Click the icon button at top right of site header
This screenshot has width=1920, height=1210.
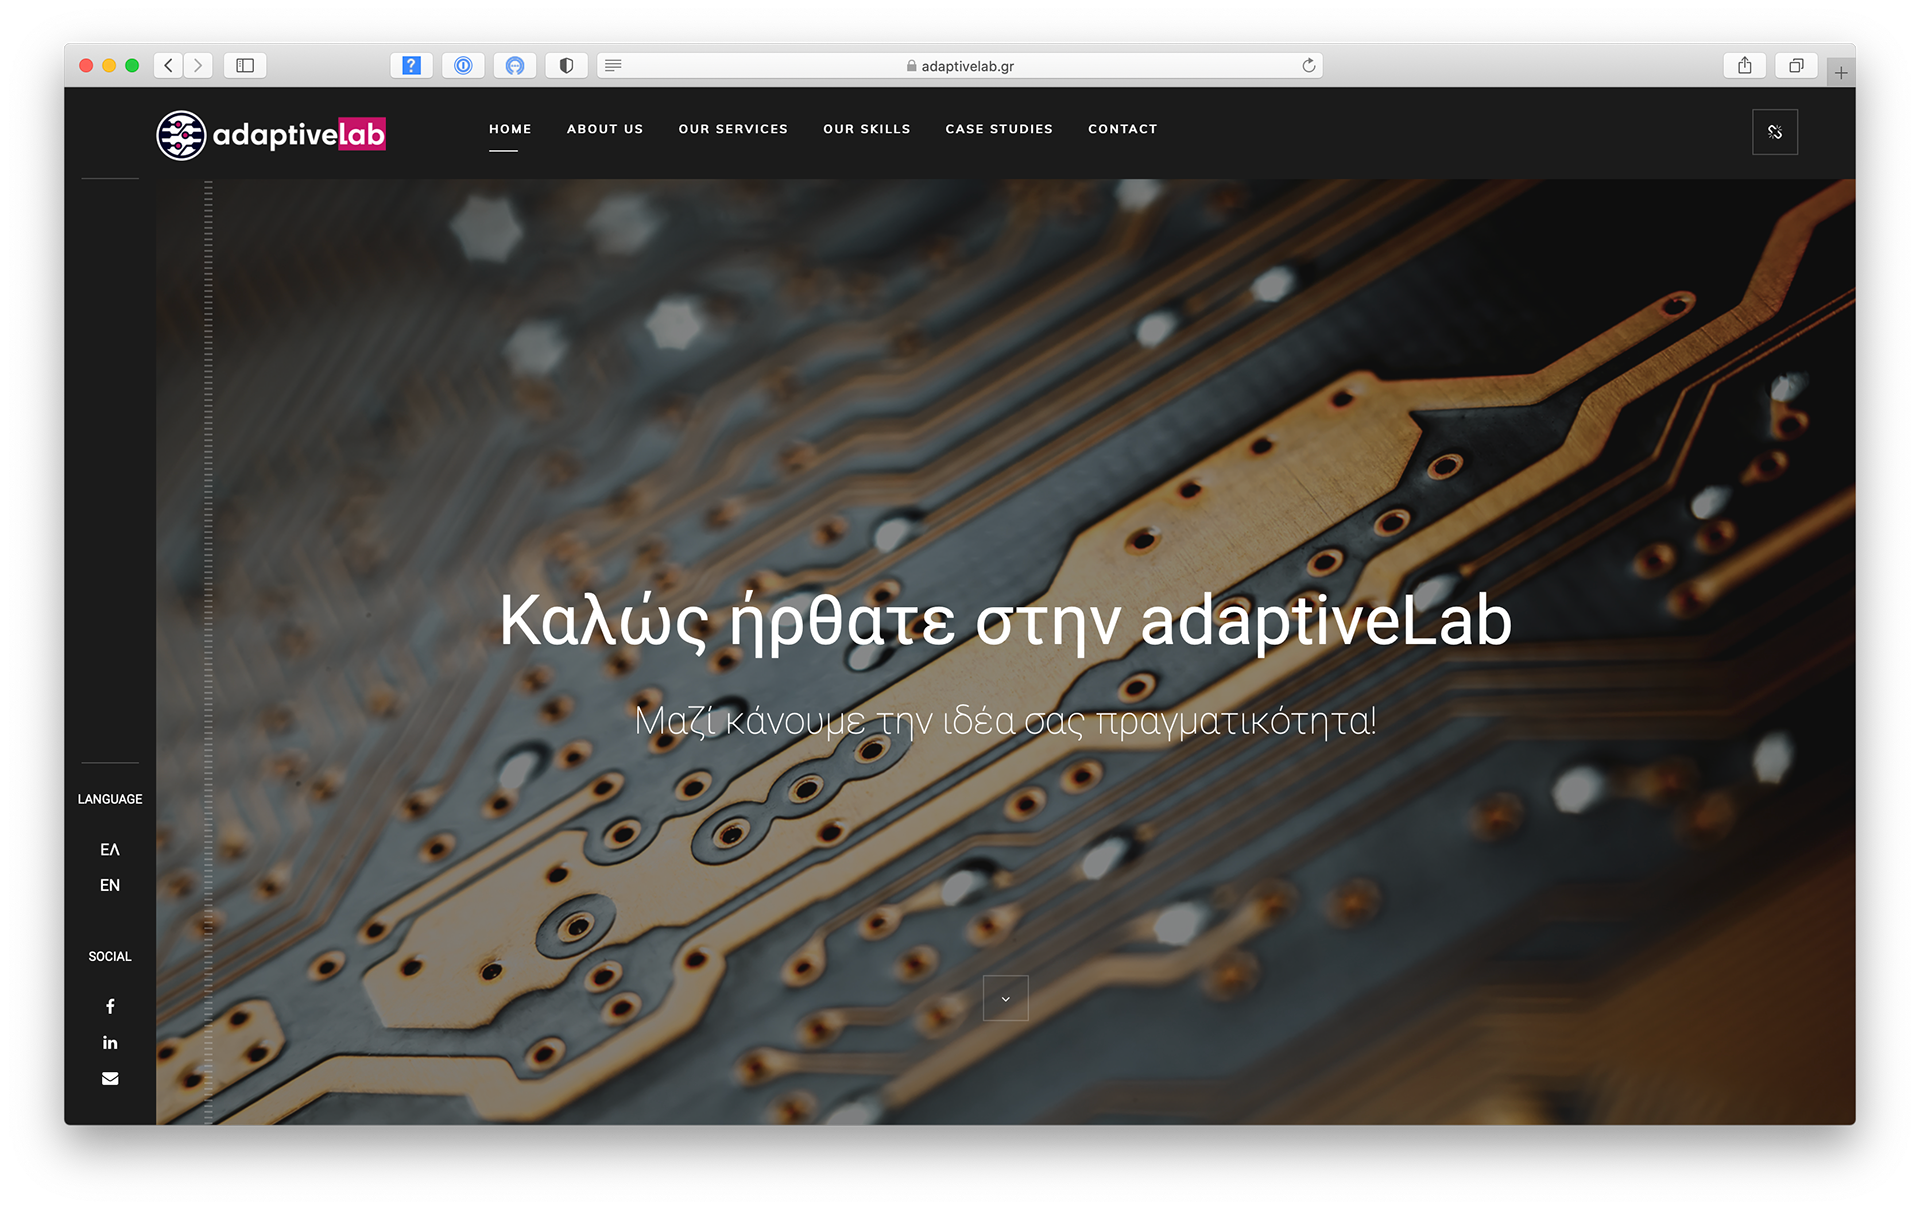pos(1775,132)
